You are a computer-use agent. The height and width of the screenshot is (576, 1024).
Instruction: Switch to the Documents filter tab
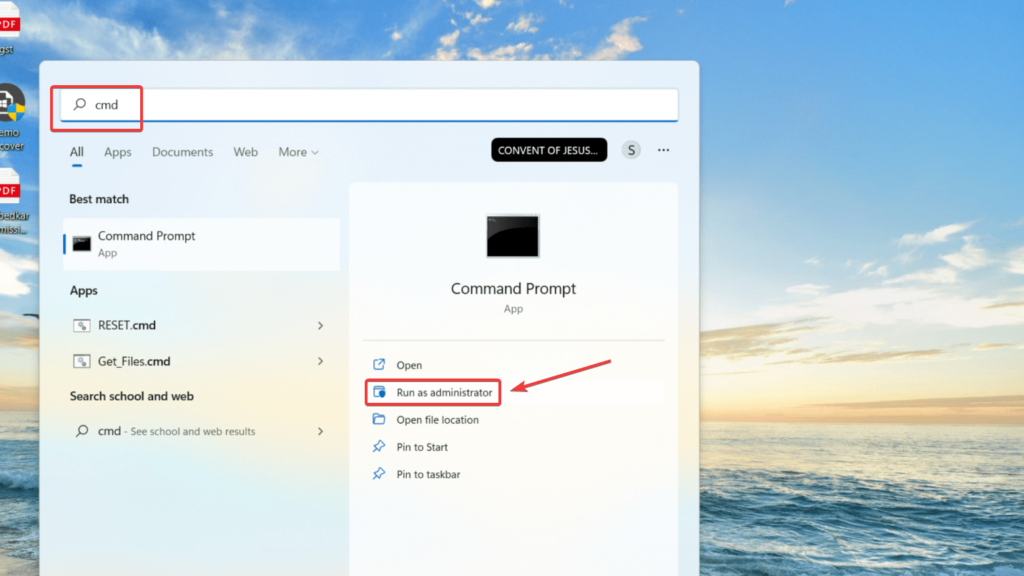tap(182, 152)
